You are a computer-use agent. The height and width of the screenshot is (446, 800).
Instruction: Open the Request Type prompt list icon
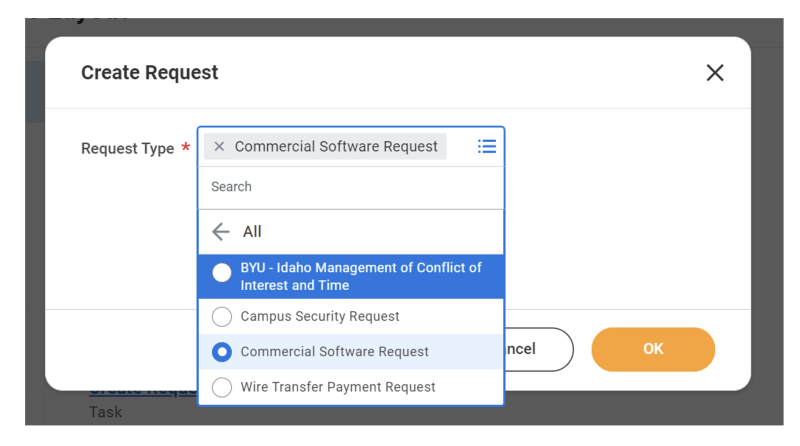coord(487,147)
